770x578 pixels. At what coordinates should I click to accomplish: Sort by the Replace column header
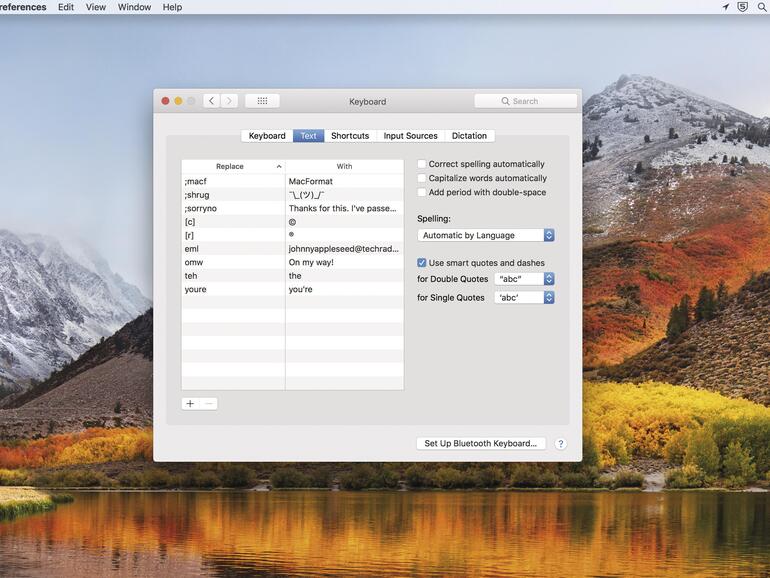(x=232, y=166)
